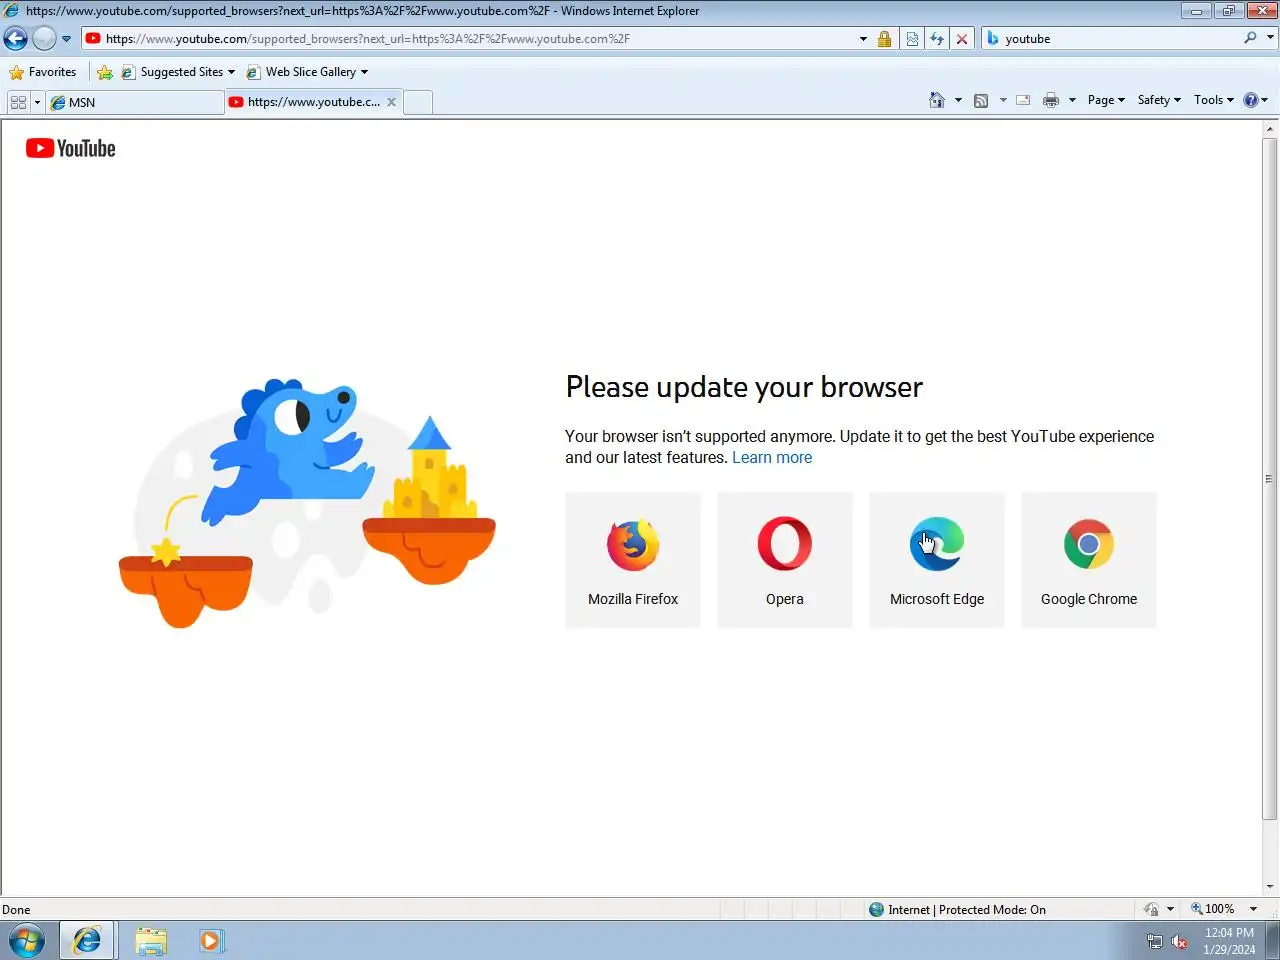
Task: Follow the Learn more link
Action: [x=772, y=458]
